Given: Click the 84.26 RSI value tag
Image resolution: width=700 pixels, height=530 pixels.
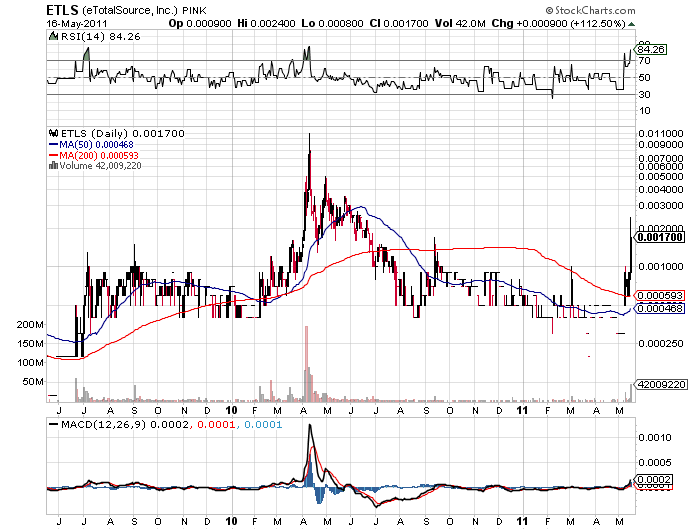Looking at the screenshot, I should coord(651,48).
